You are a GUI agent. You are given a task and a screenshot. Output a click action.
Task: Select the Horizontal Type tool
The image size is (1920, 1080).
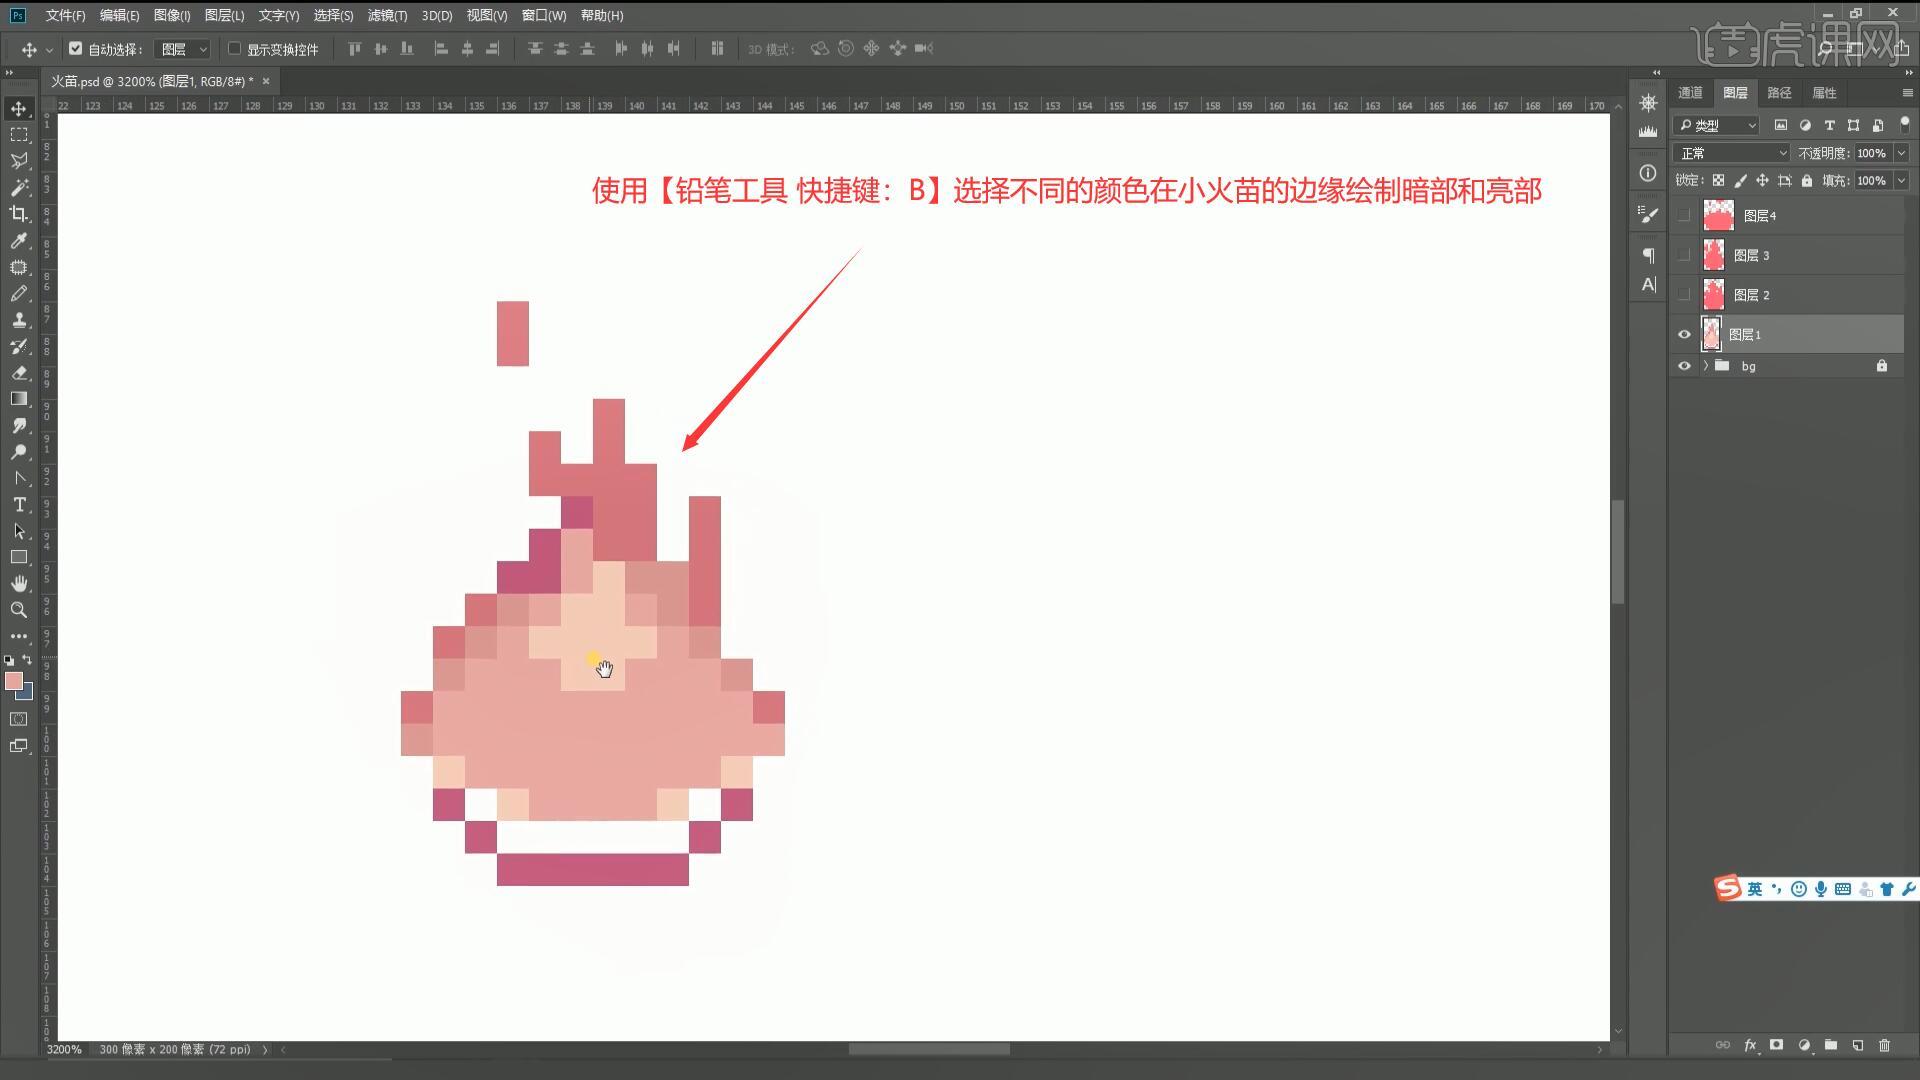point(19,505)
